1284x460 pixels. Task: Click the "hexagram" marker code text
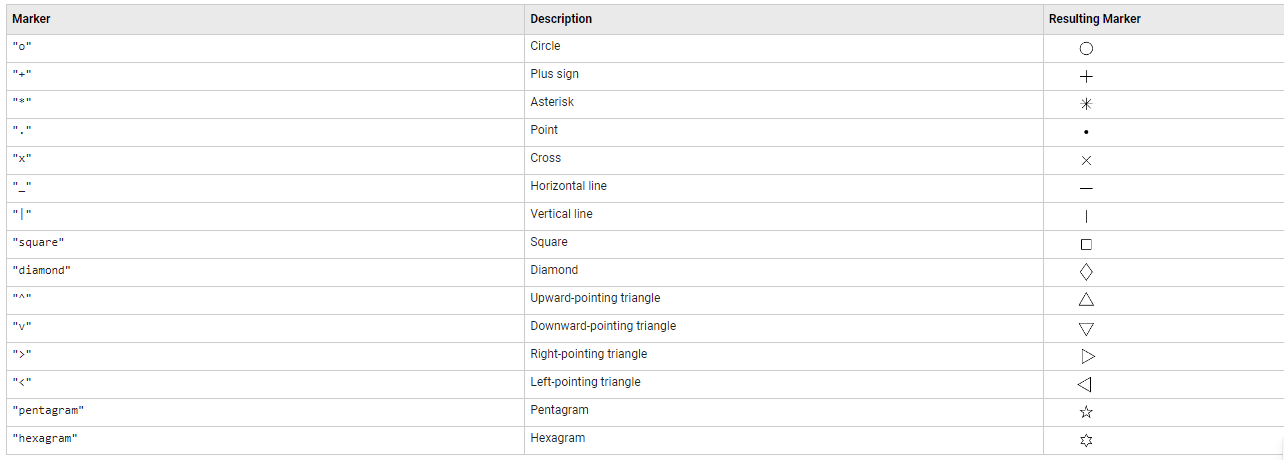coord(44,439)
